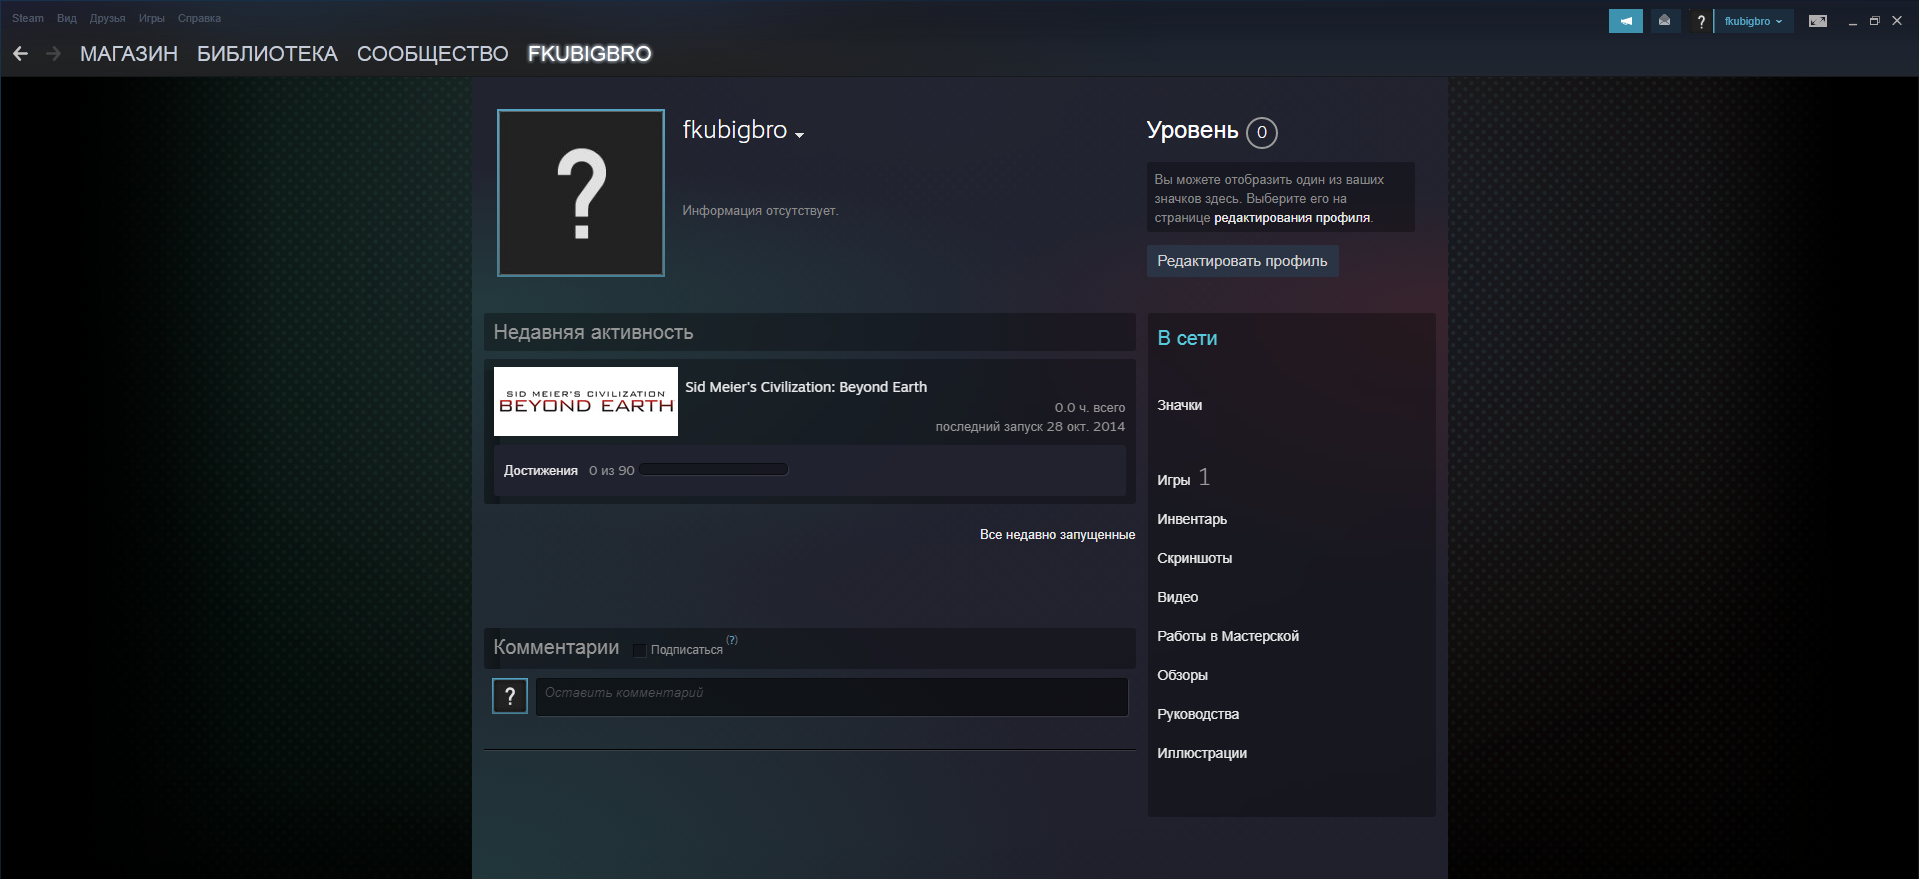The height and width of the screenshot is (879, 1919).
Task: Open the Иллюстрации link
Action: tap(1202, 753)
